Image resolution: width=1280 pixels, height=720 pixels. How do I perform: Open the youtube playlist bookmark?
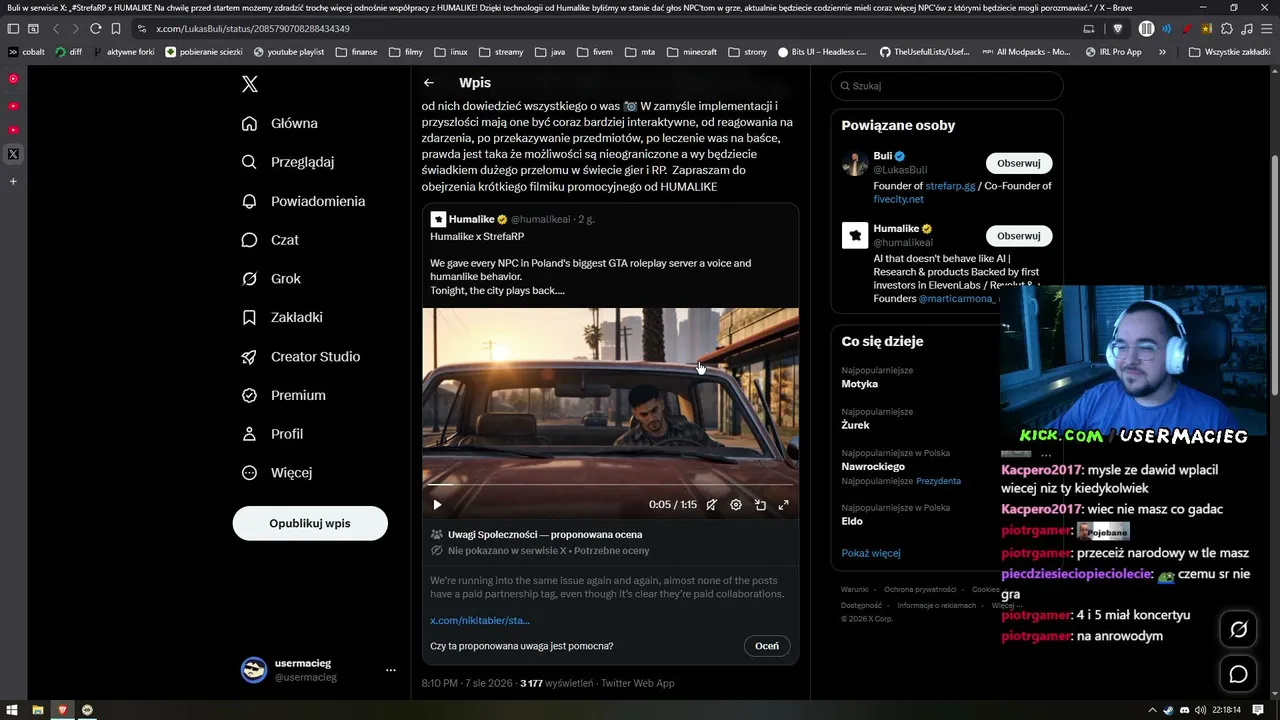[289, 52]
